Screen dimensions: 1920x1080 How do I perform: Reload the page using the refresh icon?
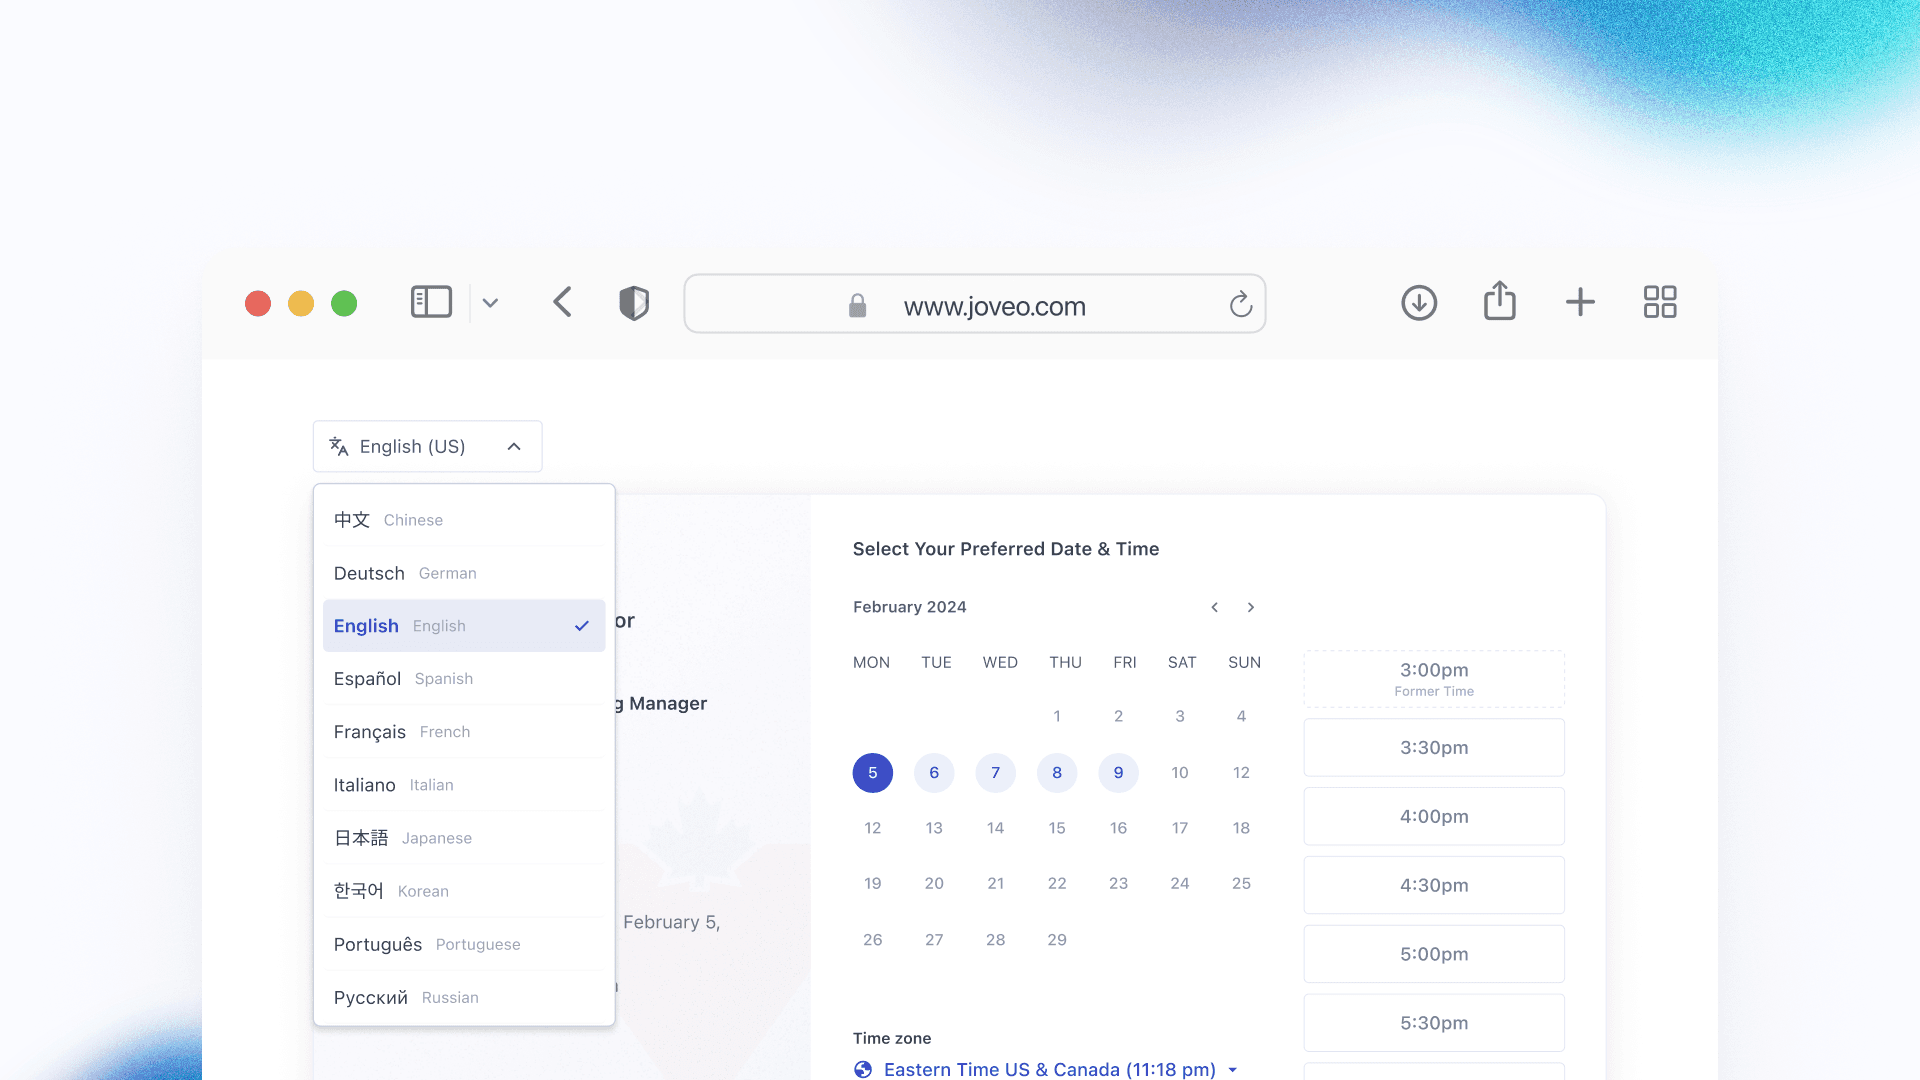[1240, 304]
